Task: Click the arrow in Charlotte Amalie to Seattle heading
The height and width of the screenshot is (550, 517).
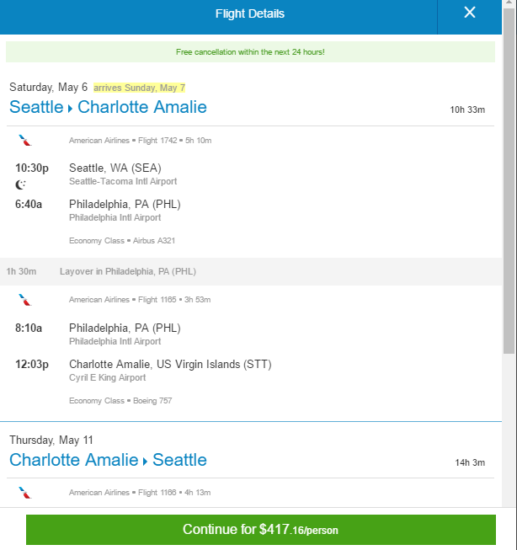Action: tap(145, 461)
